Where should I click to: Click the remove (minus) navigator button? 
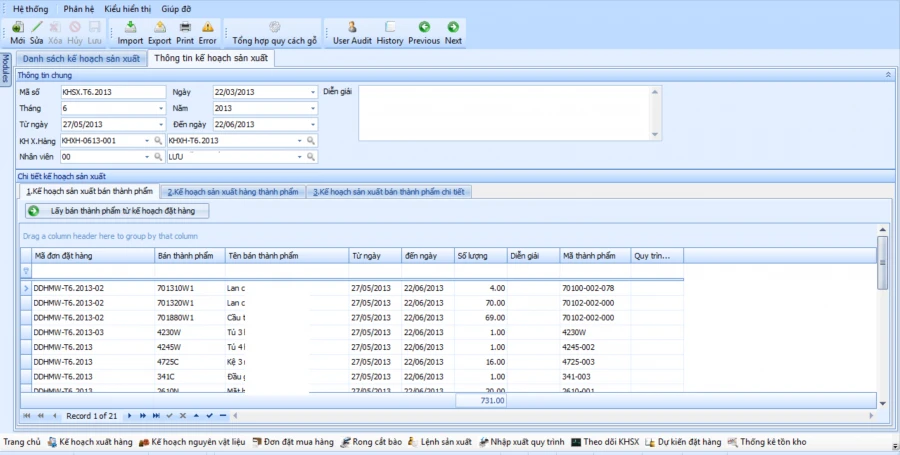[x=223, y=415]
